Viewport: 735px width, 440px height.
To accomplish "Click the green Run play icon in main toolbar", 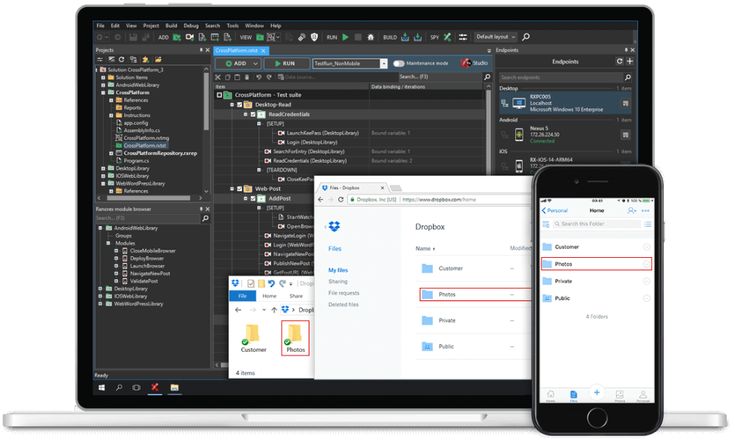I will pos(345,37).
